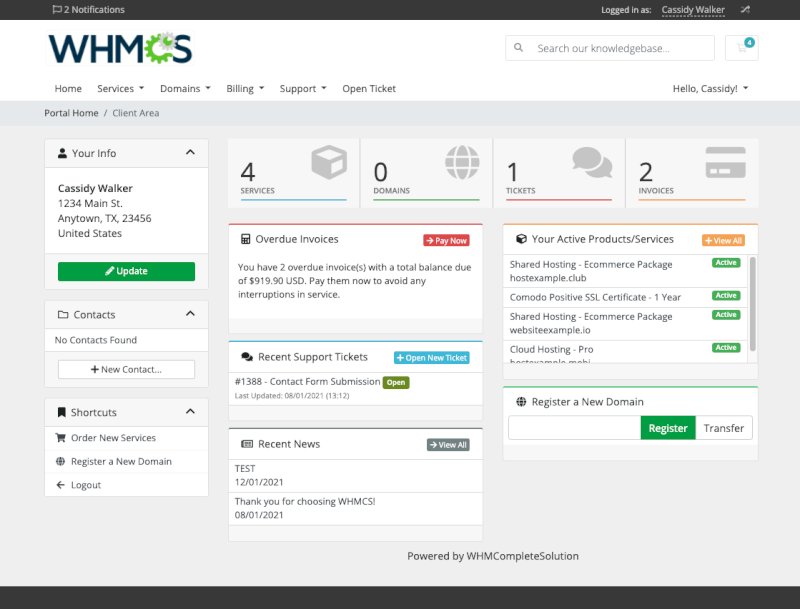Click the Active Products cube icon

tap(521, 239)
